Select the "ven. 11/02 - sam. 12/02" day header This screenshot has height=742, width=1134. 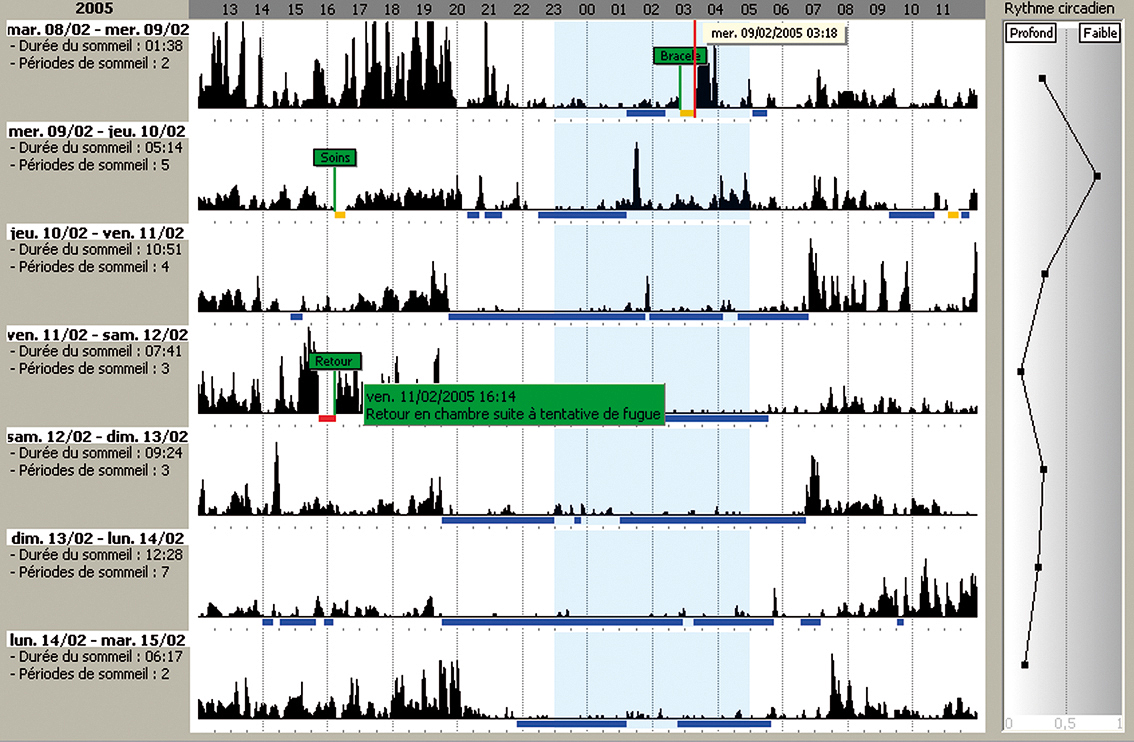[98, 335]
